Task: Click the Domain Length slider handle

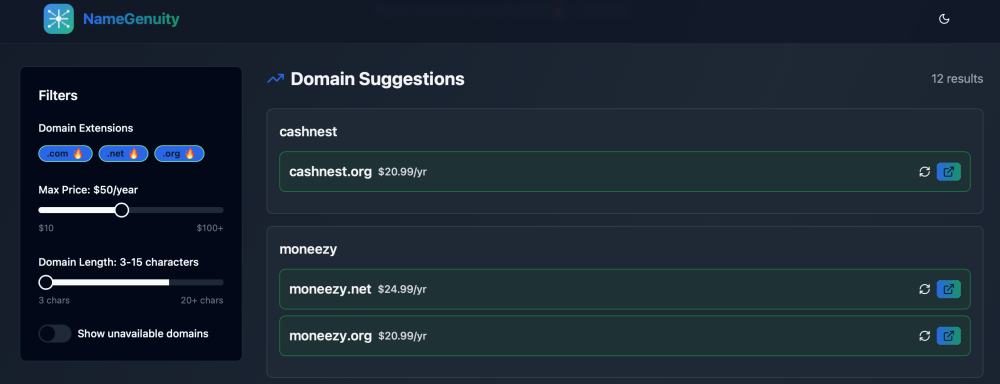Action: tap(46, 282)
